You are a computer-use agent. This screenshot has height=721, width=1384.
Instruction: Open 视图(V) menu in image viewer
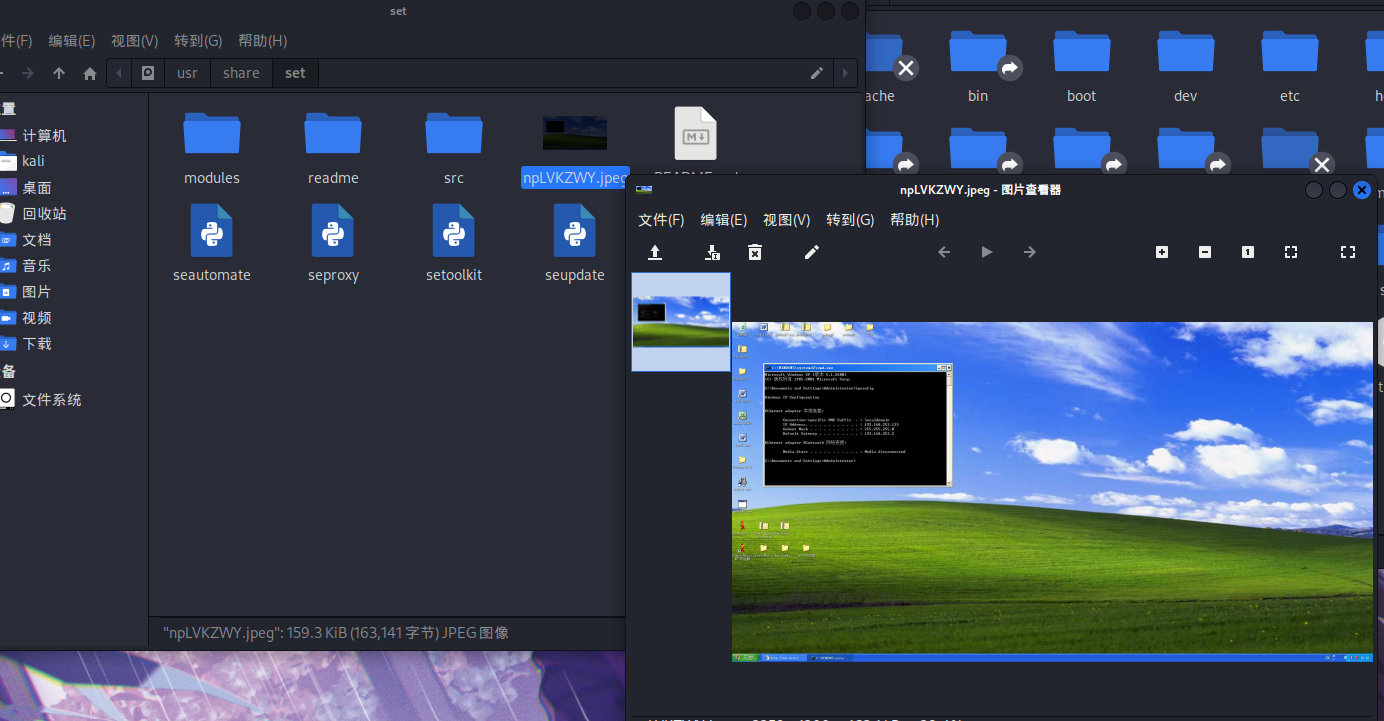pos(787,220)
